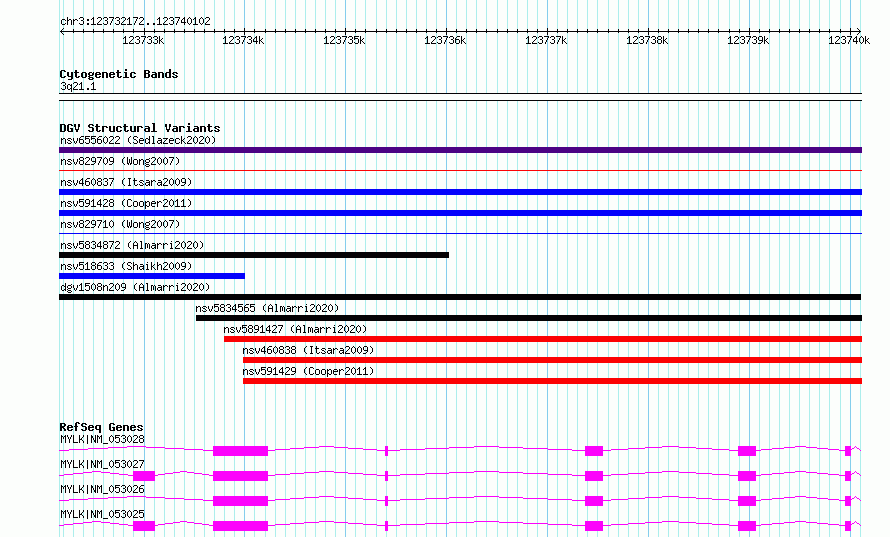Select black bar under nsv5834872 (Almarri2020)
The image size is (890, 537).
[254, 255]
